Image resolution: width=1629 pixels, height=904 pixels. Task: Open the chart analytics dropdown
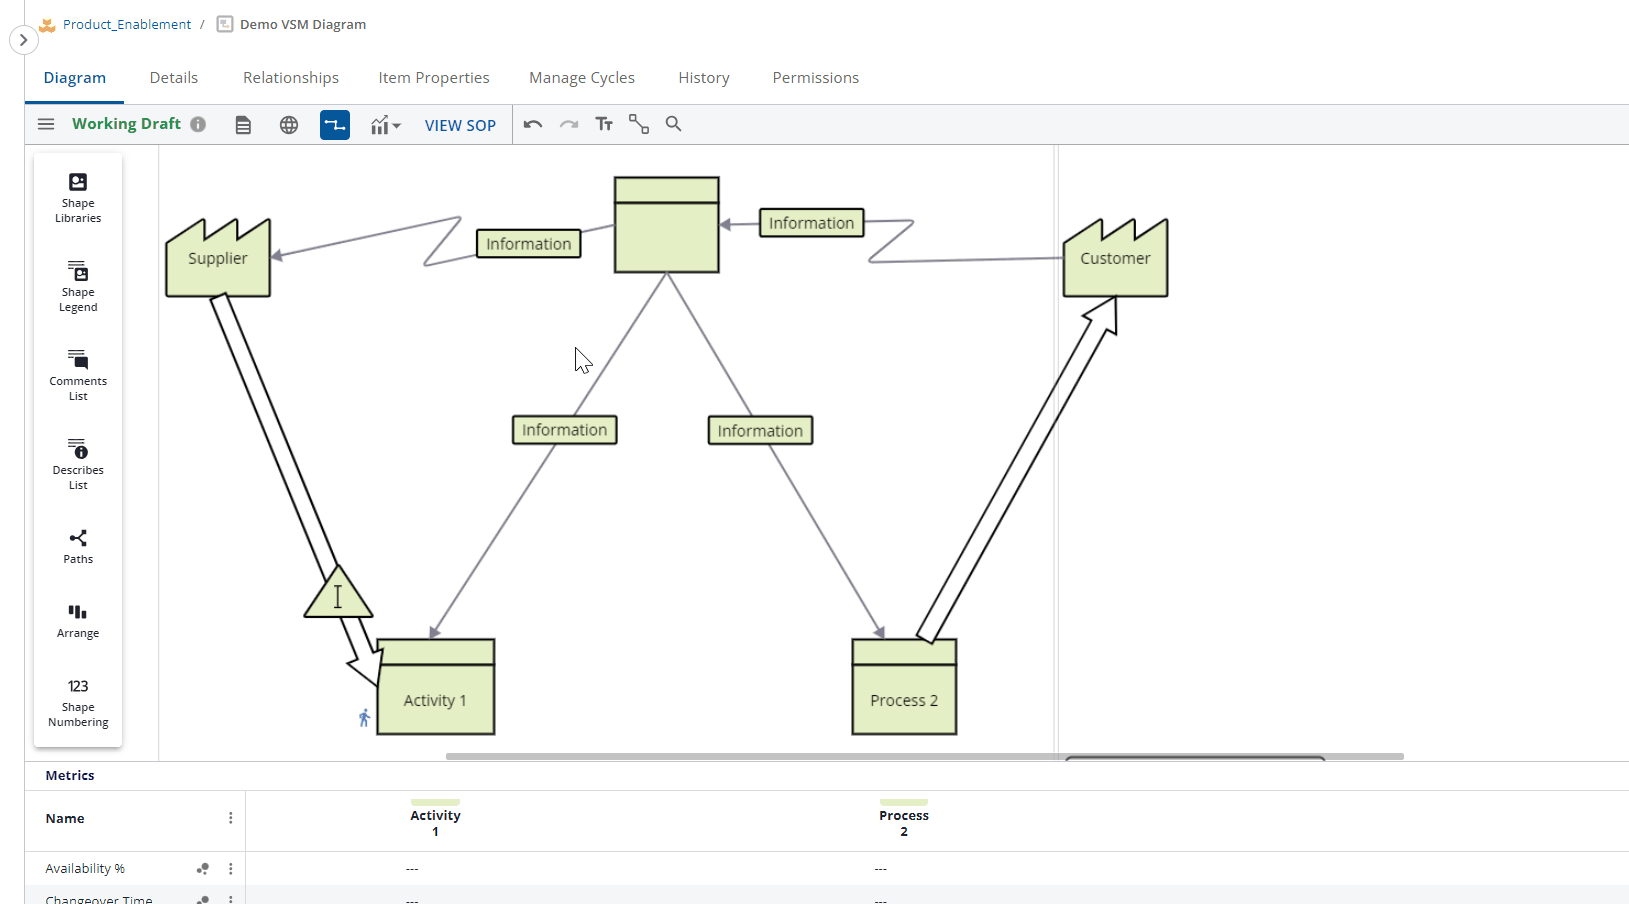point(385,125)
